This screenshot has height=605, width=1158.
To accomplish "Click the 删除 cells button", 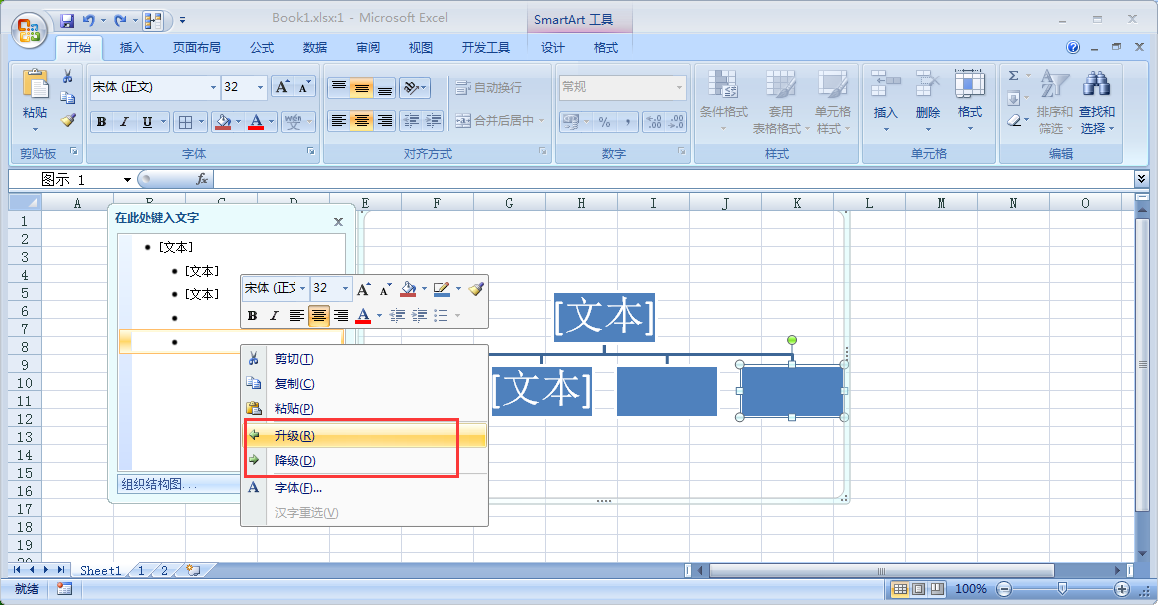I will click(928, 102).
